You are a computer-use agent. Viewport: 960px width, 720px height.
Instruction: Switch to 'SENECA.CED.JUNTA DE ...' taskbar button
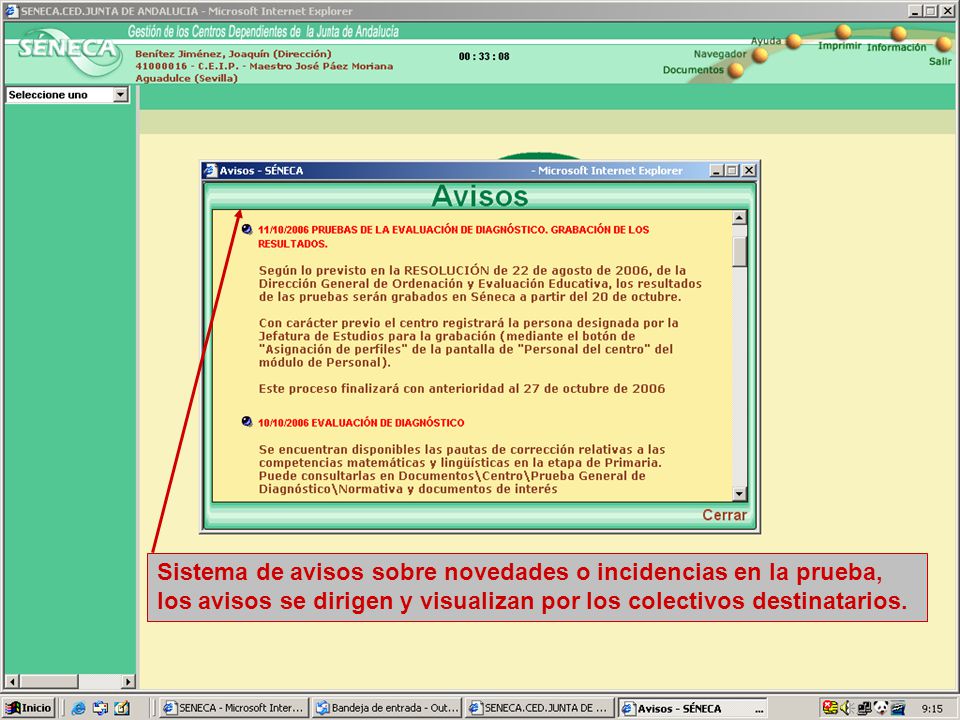pos(539,708)
